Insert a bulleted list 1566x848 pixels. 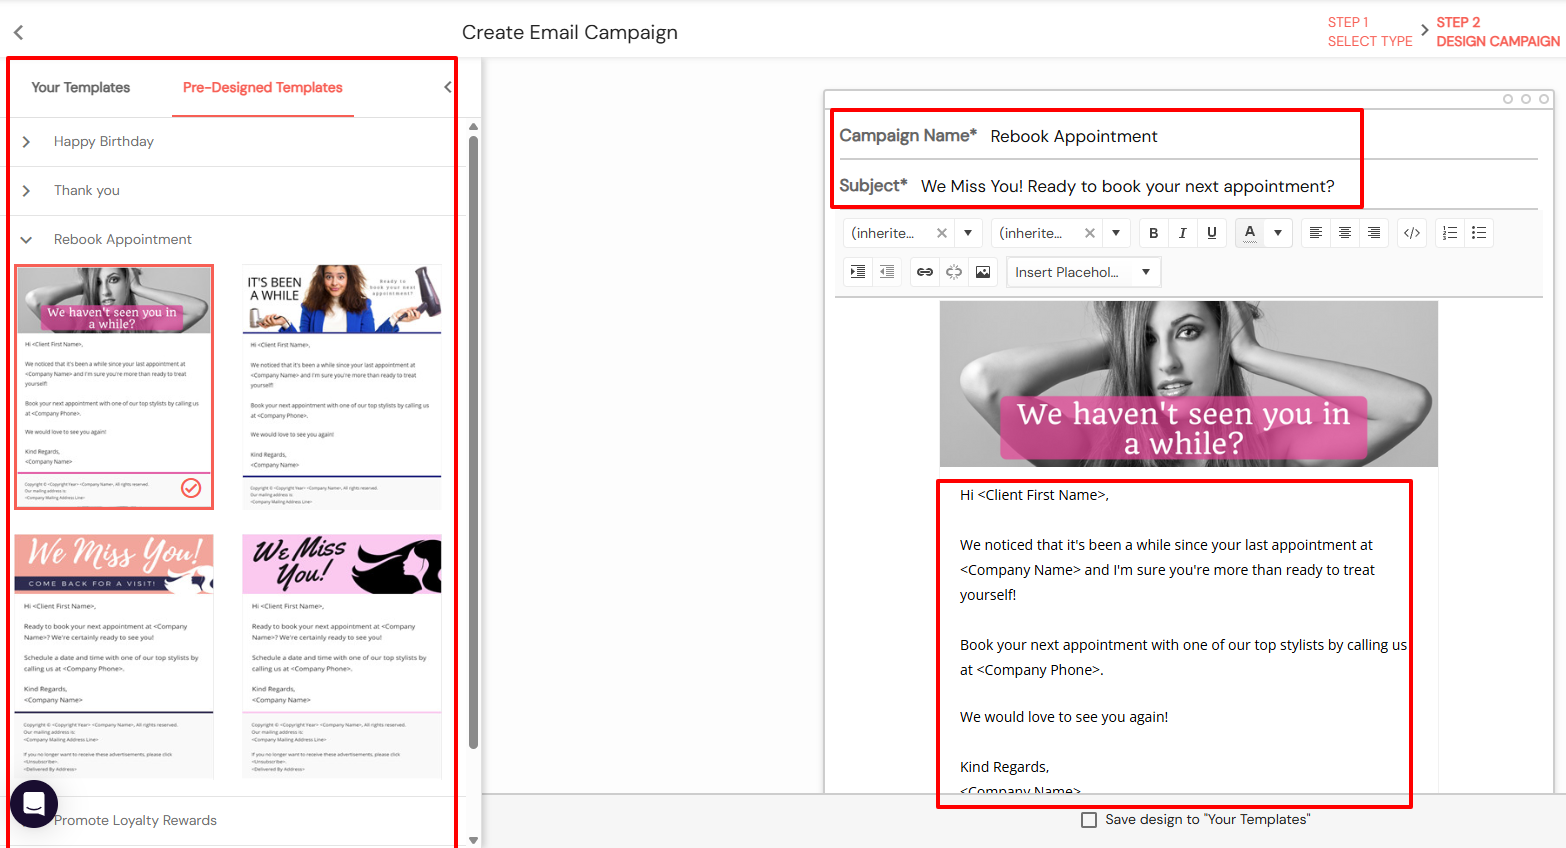pyautogui.click(x=1478, y=232)
